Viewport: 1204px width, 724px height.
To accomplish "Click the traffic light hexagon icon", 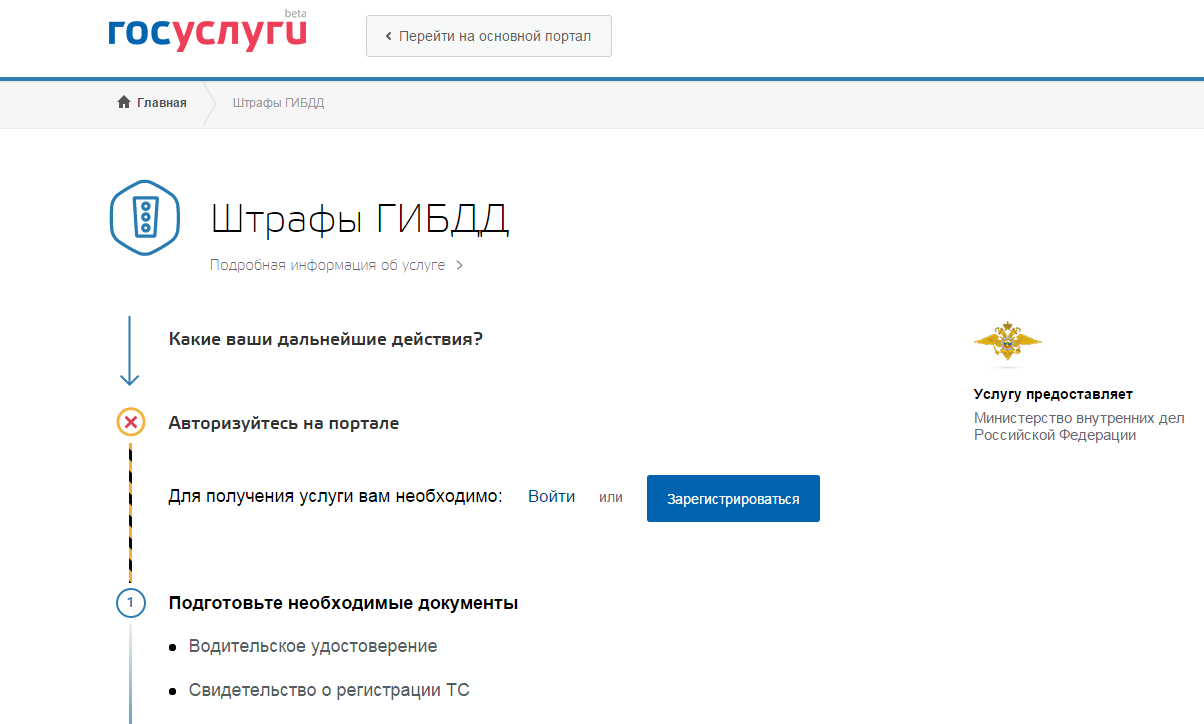I will (144, 218).
